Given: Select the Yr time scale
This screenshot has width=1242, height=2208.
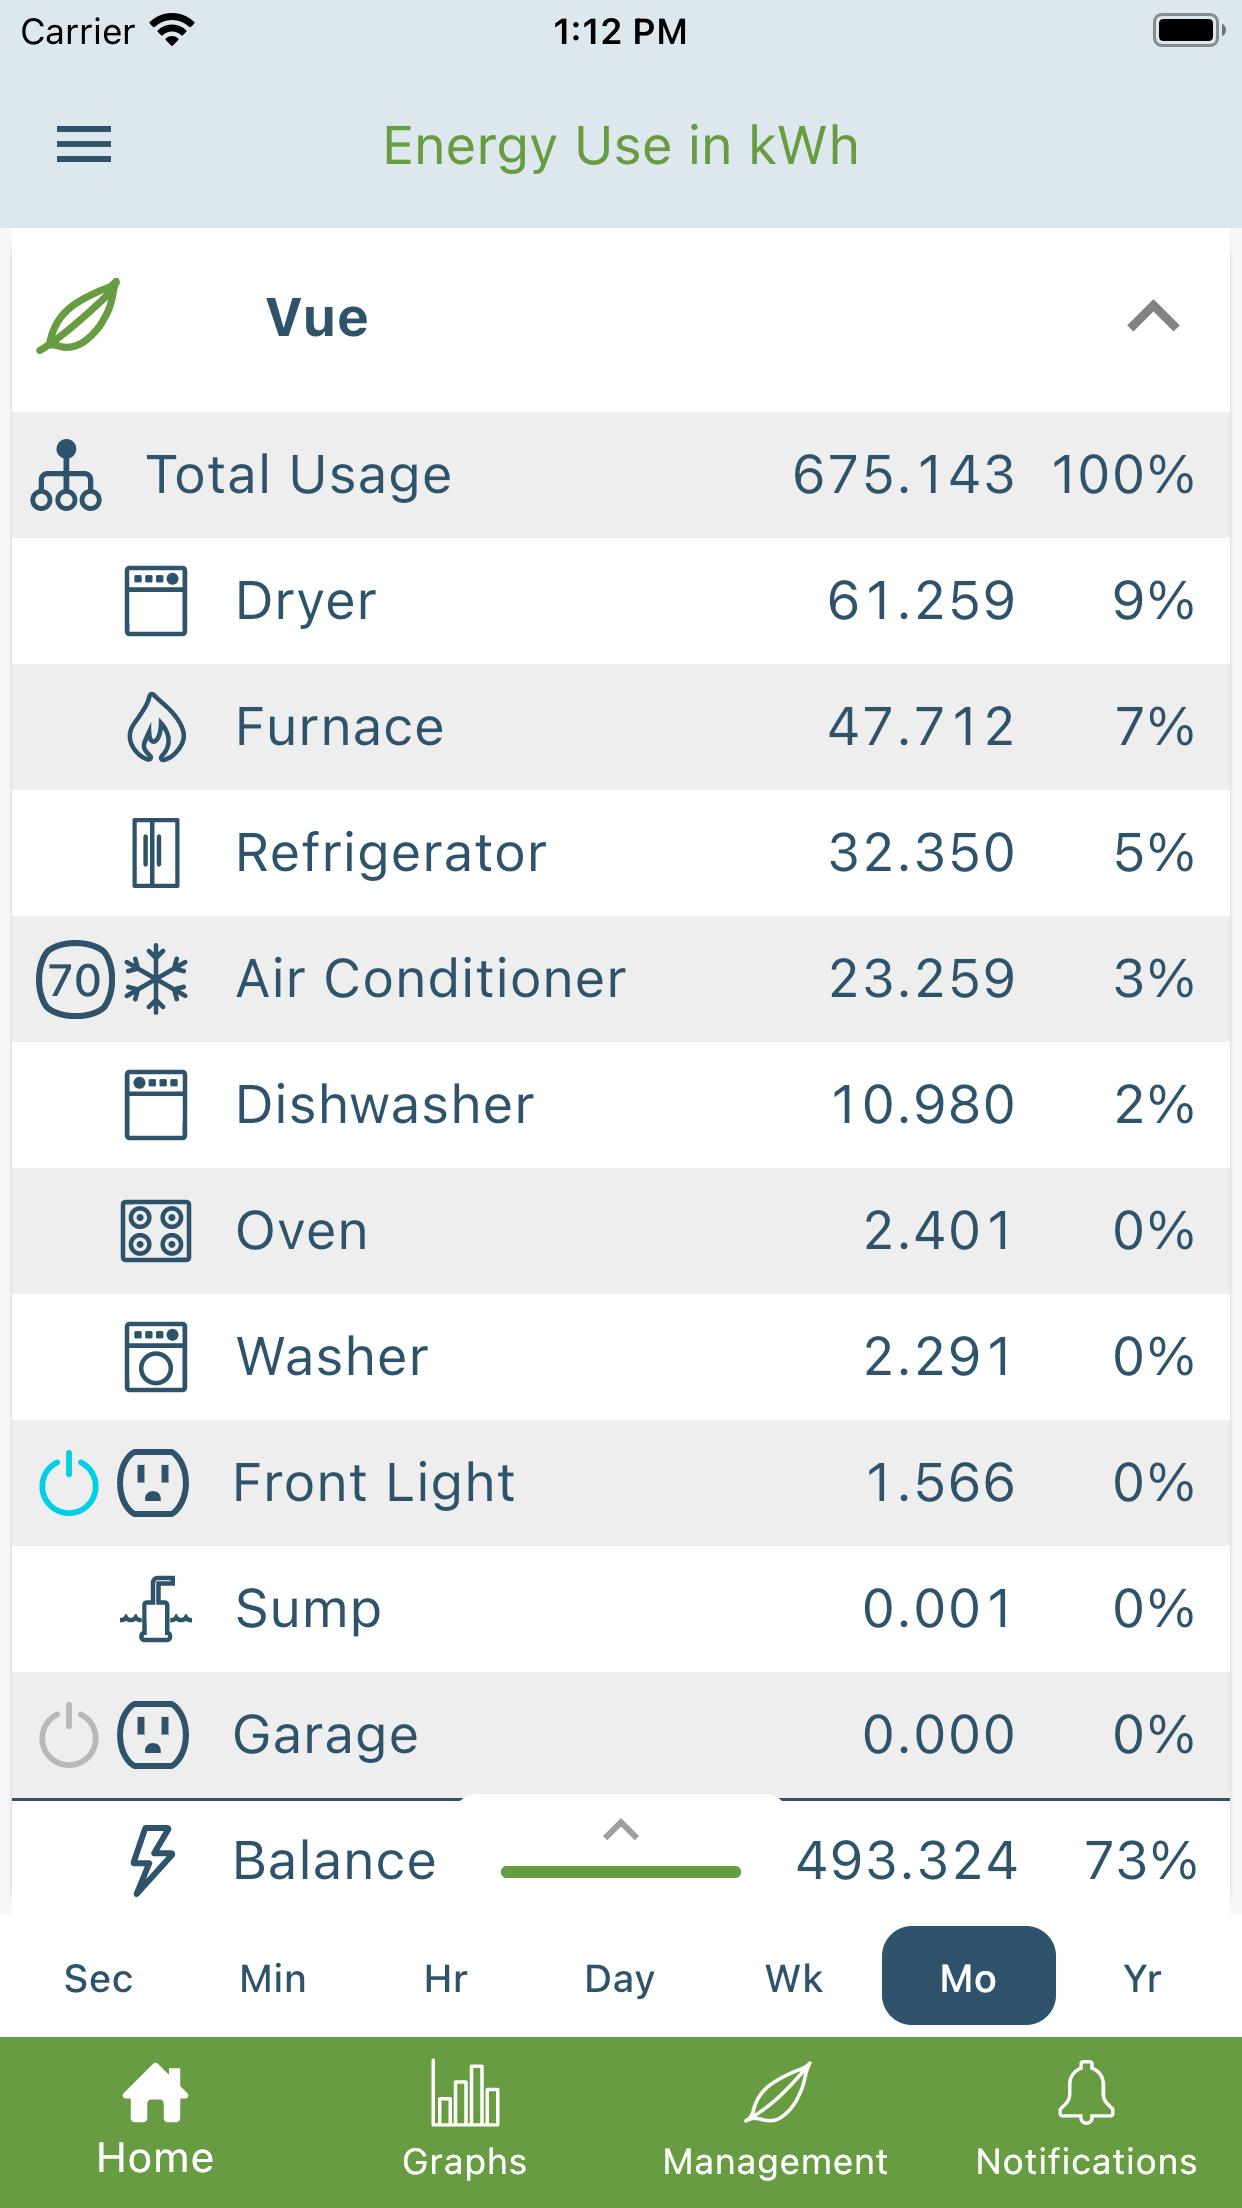Looking at the screenshot, I should (x=1142, y=1979).
